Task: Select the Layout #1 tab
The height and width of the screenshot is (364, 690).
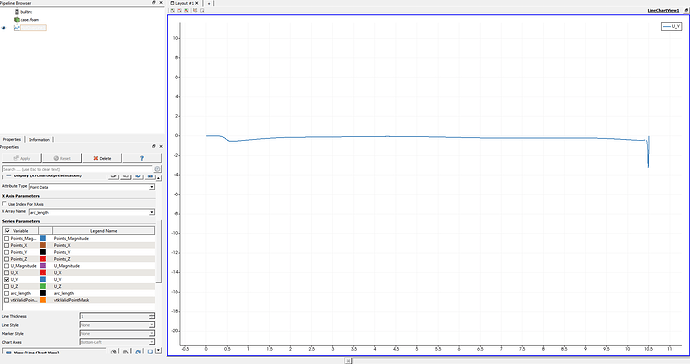Action: point(183,3)
